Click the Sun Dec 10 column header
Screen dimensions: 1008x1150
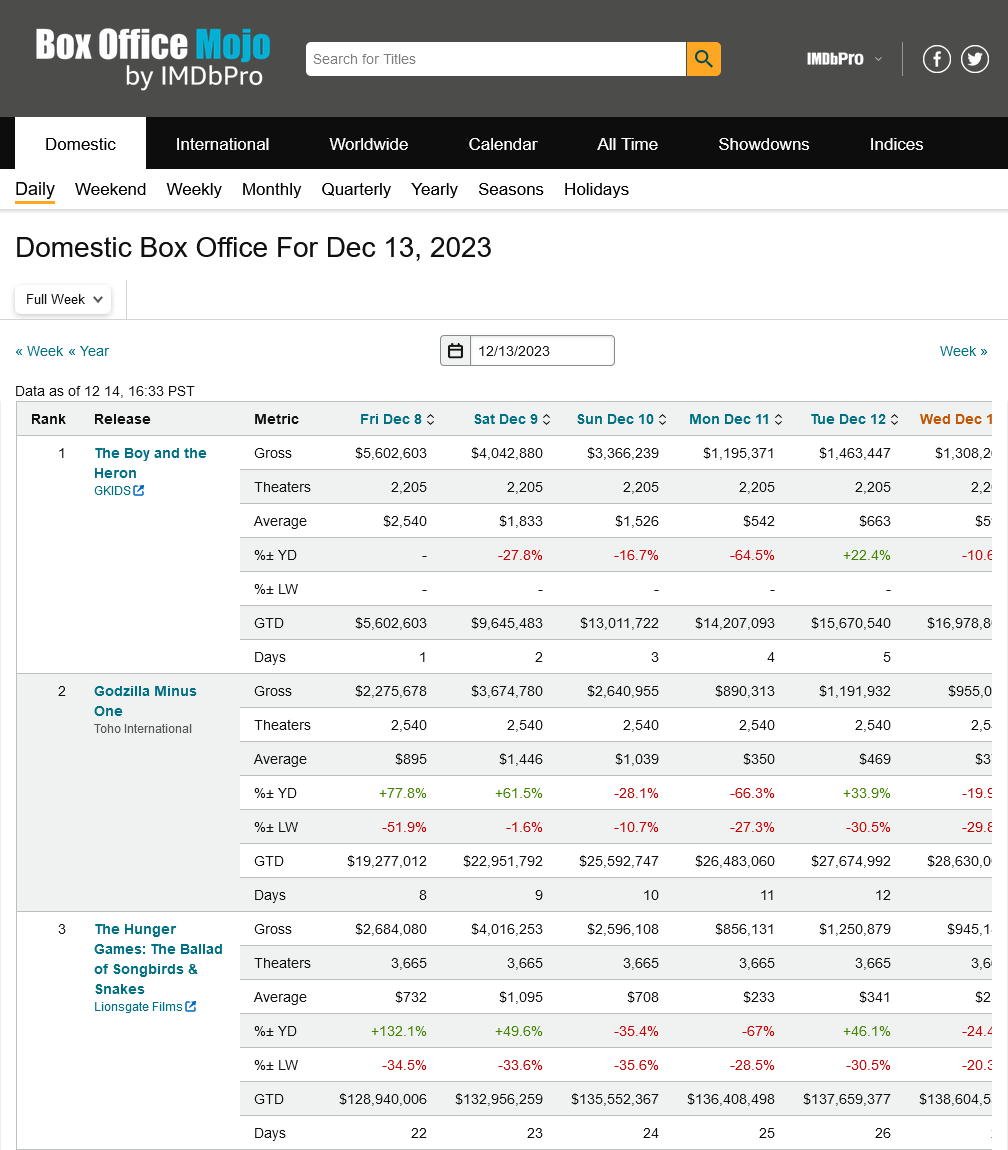pos(616,420)
